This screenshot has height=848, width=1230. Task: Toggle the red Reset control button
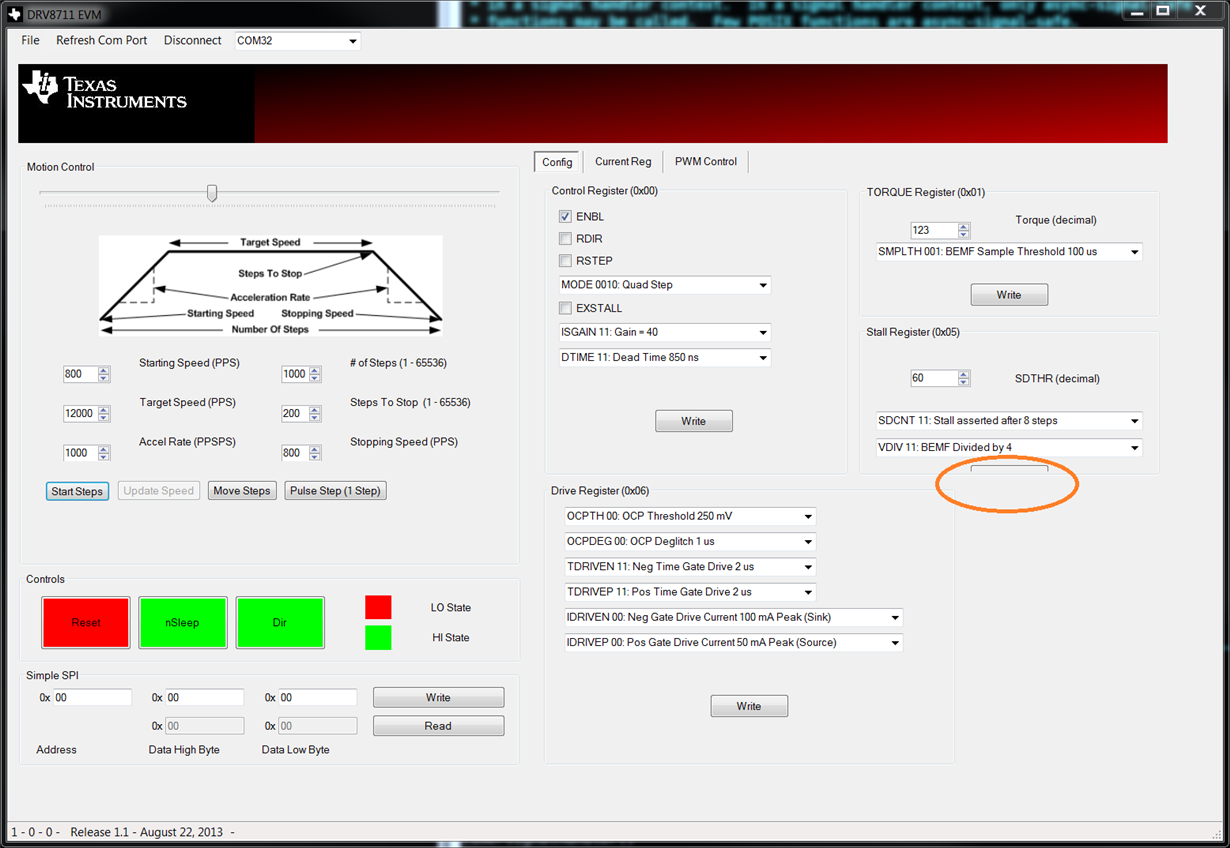coord(86,622)
